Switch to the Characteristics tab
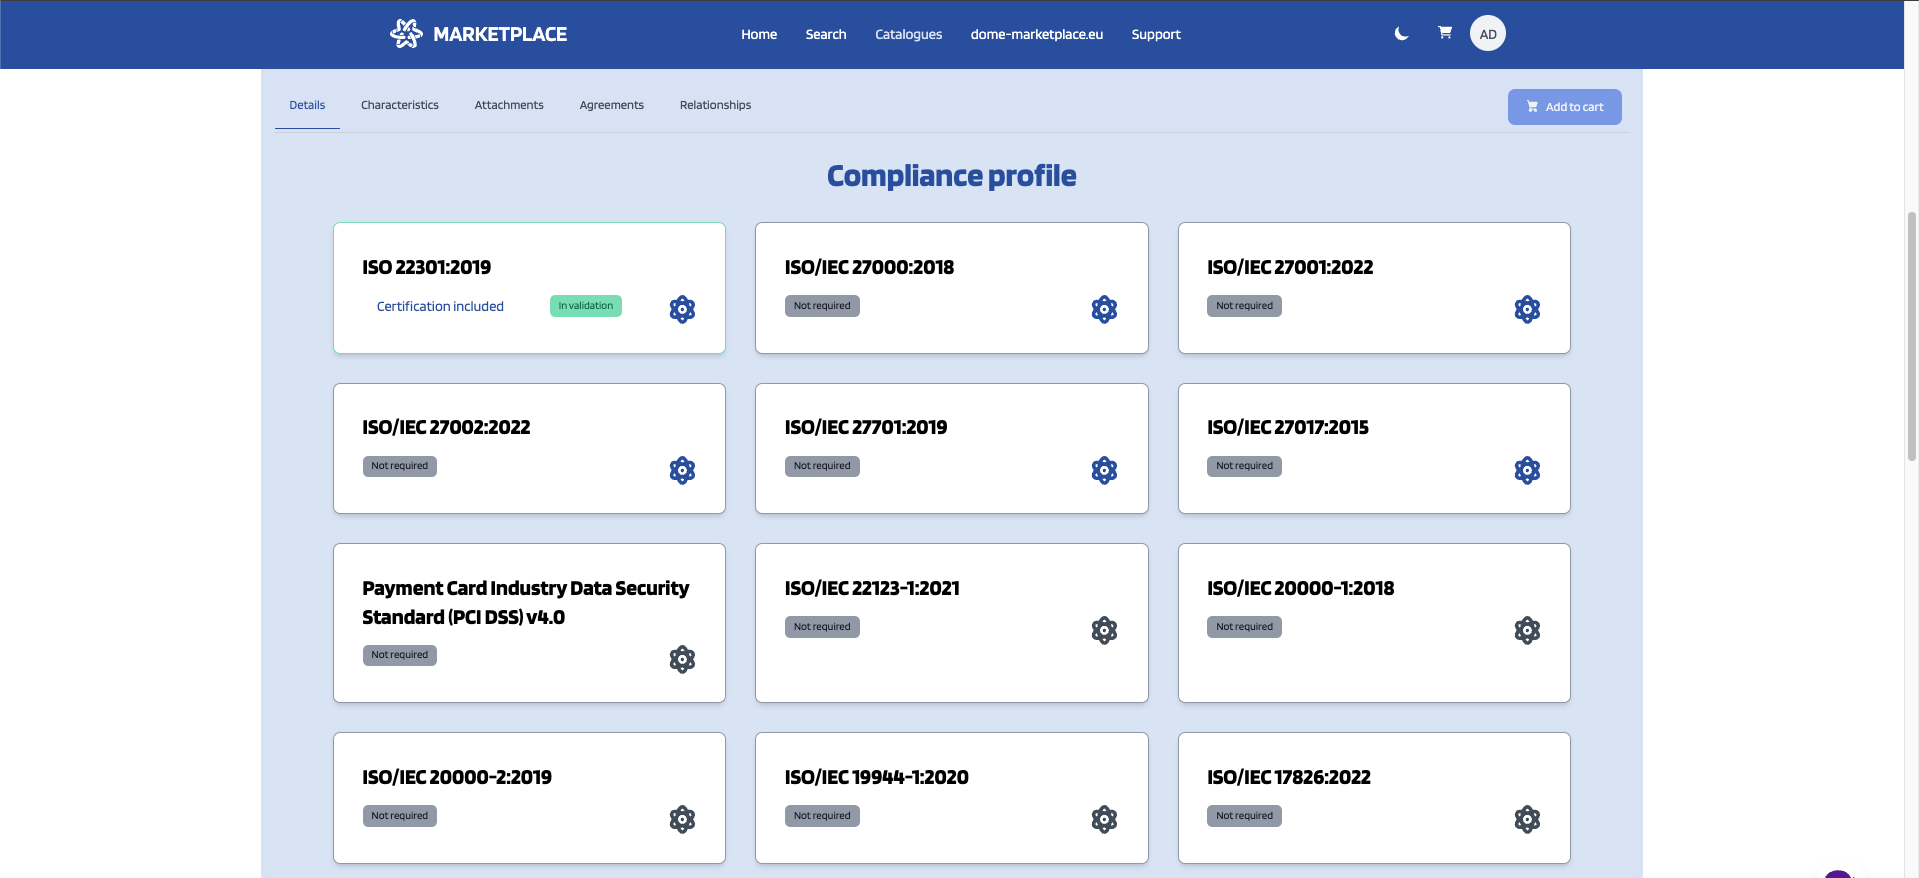The width and height of the screenshot is (1919, 878). pyautogui.click(x=400, y=105)
